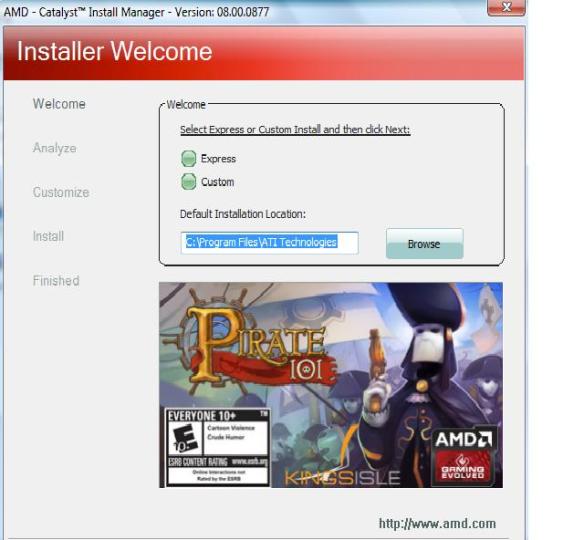The image size is (584, 540).
Task: Click the Browse button
Action: tap(425, 244)
